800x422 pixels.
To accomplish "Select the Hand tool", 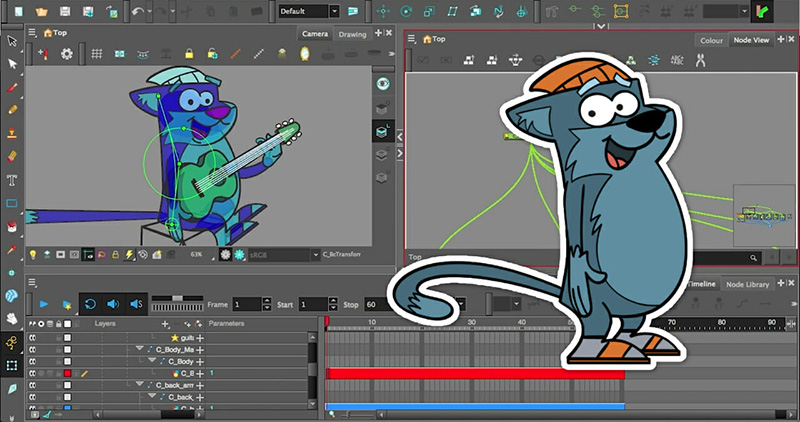I will (x=13, y=319).
